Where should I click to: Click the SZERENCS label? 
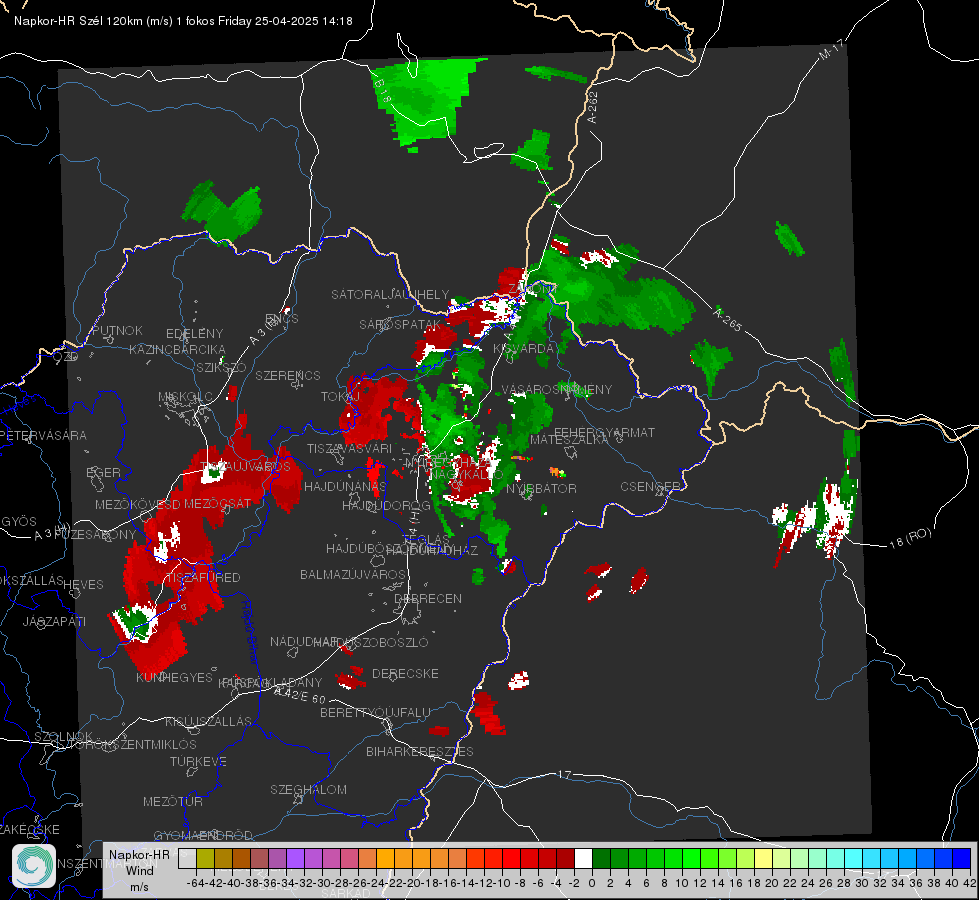click(288, 375)
